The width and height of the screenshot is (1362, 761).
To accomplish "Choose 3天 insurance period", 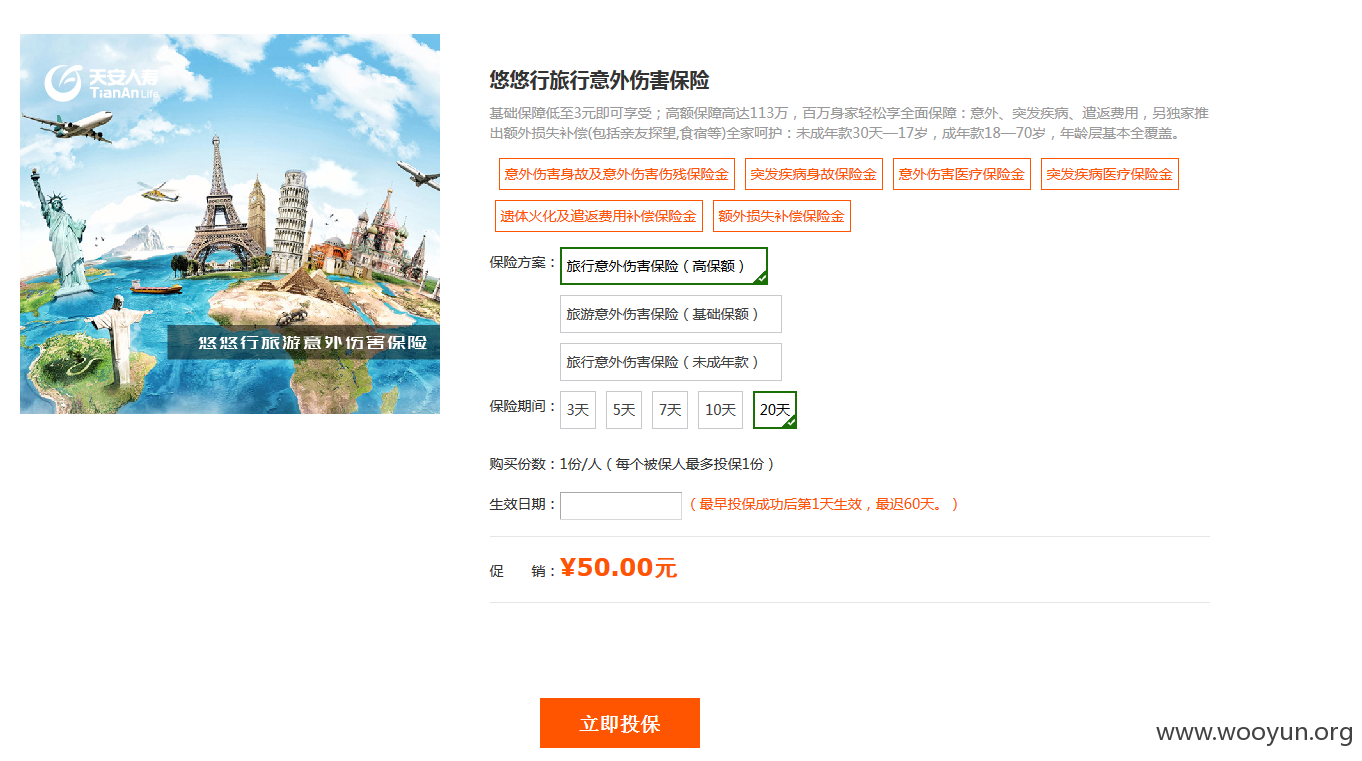I will [578, 410].
